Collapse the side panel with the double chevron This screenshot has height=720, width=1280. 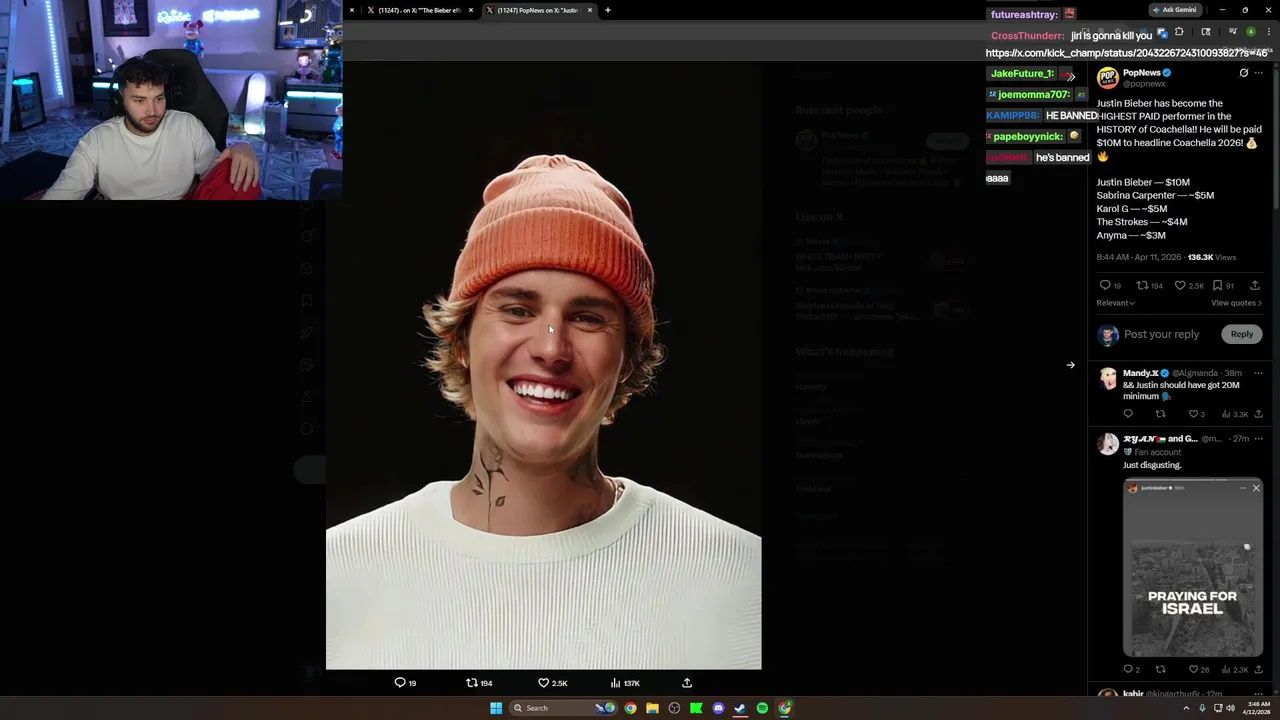(1071, 76)
